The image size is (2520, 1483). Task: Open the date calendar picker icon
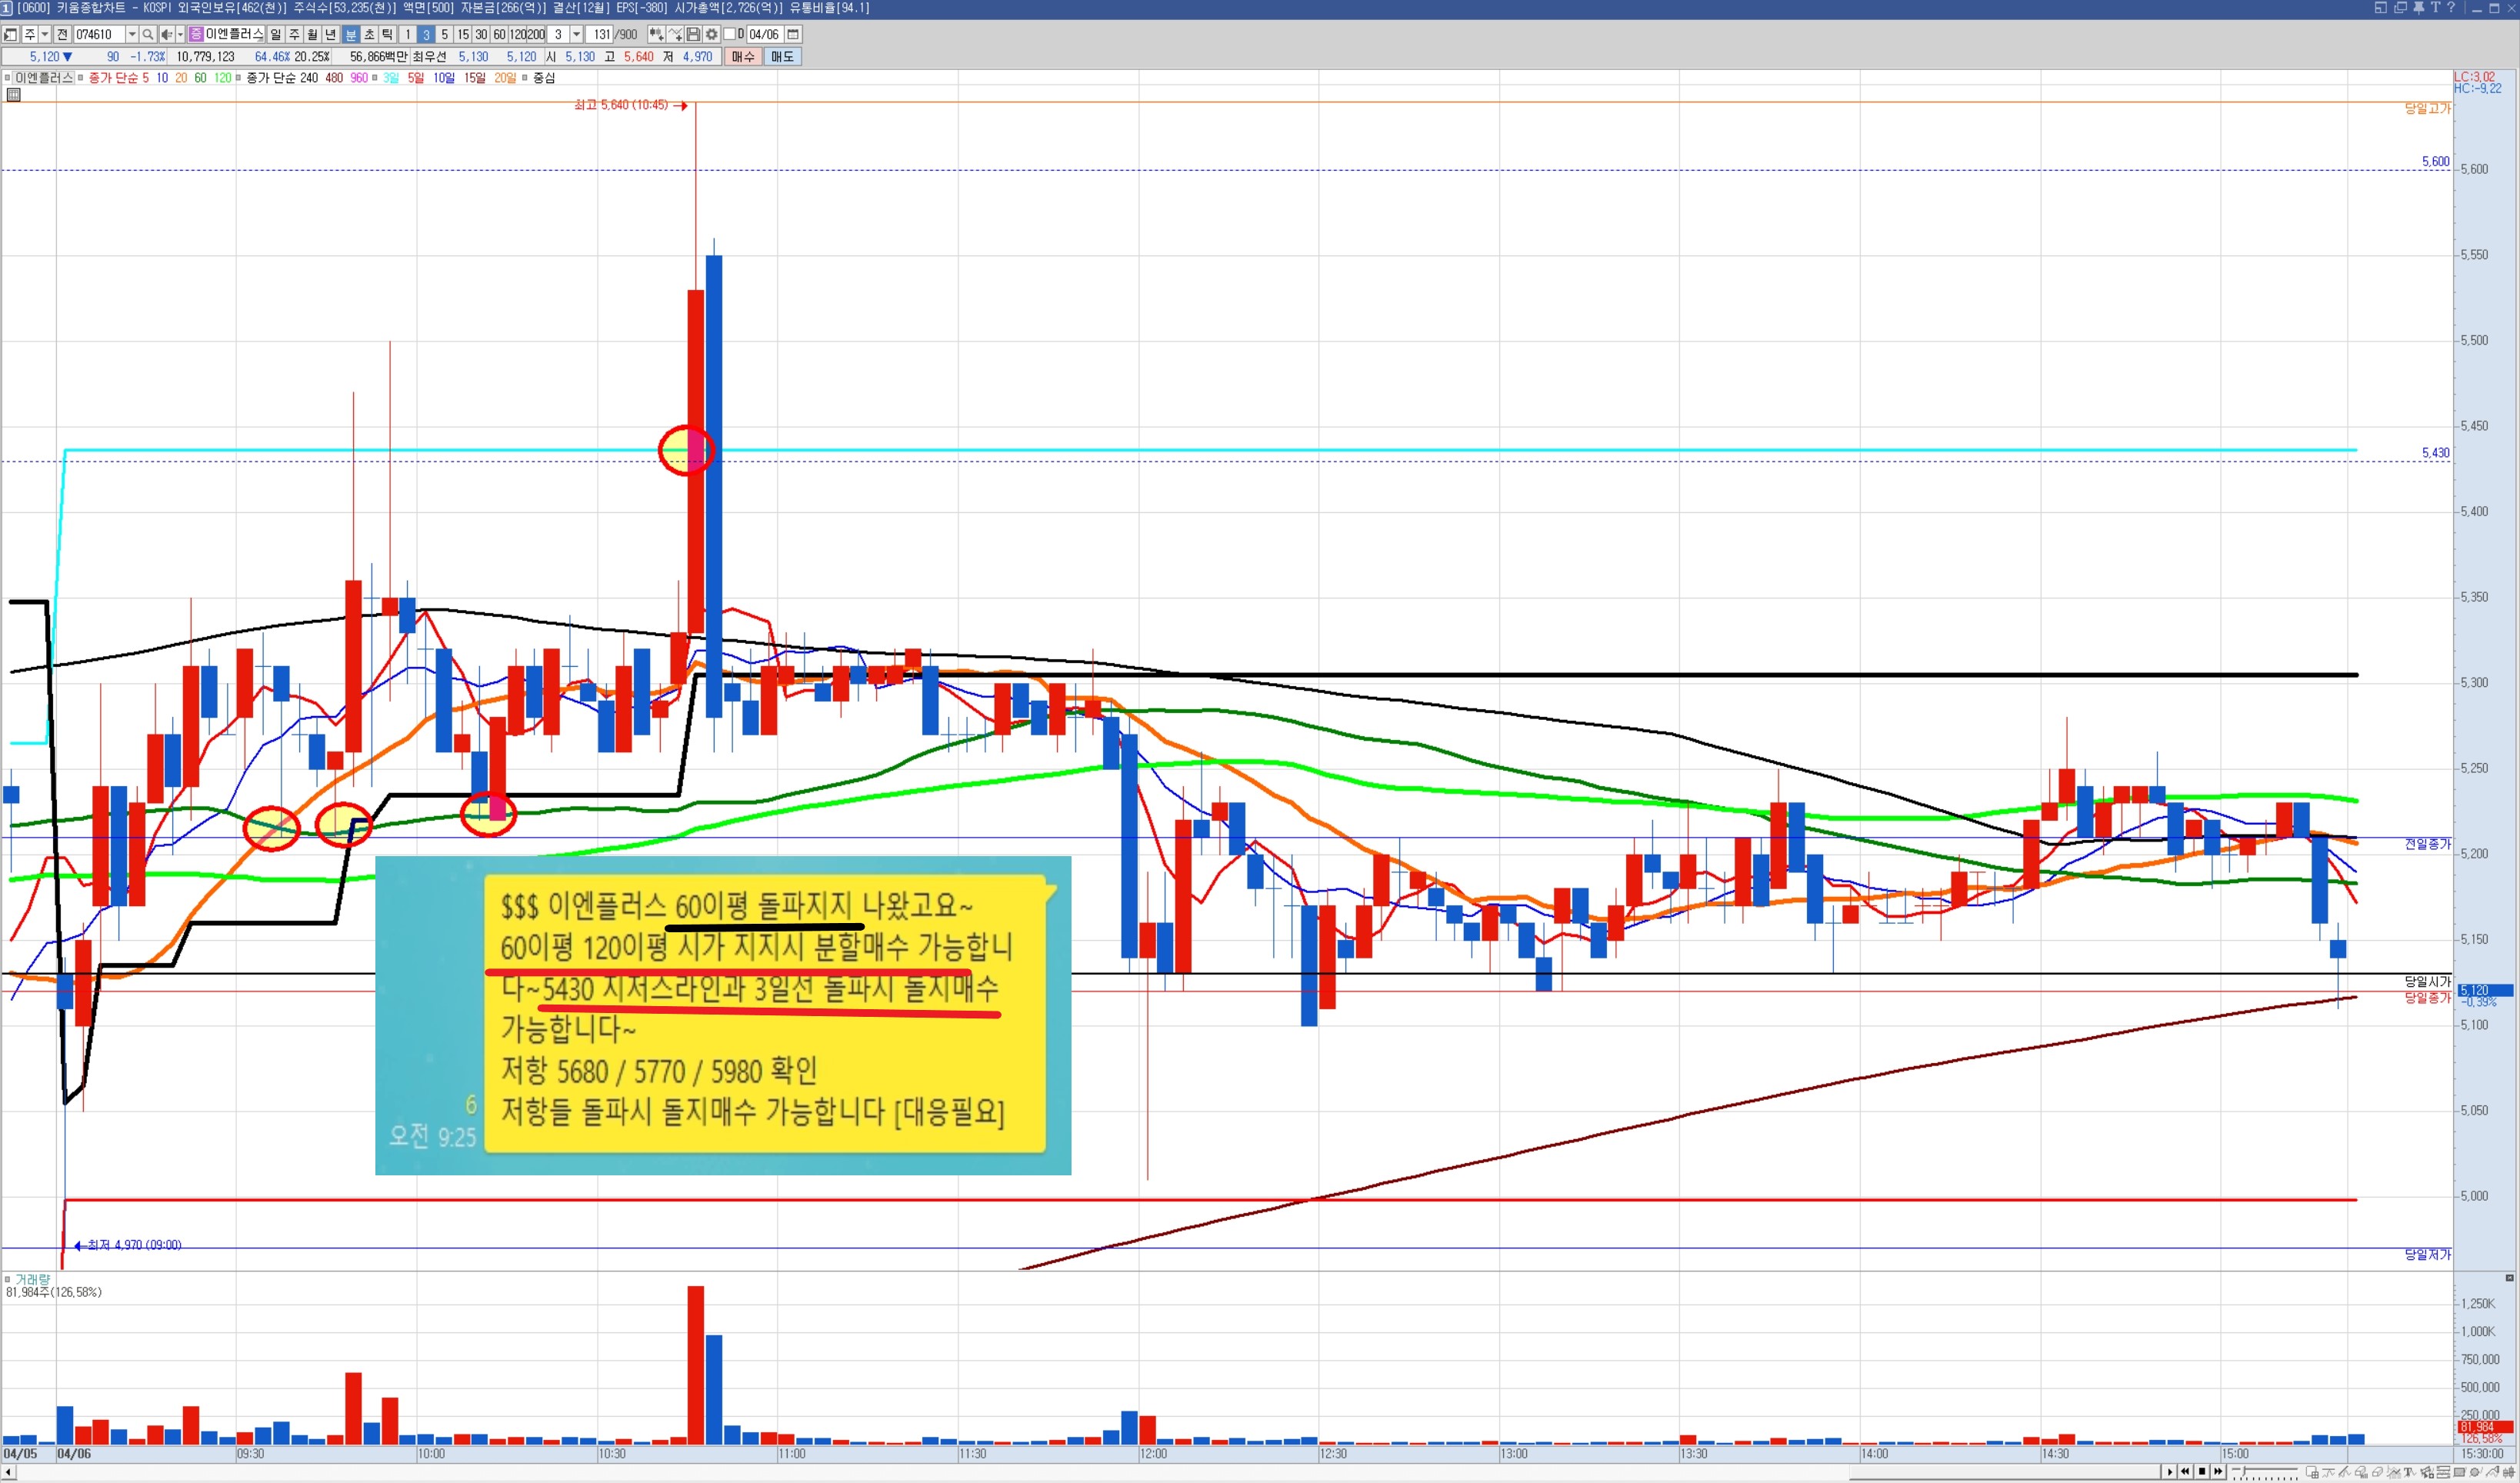click(793, 35)
